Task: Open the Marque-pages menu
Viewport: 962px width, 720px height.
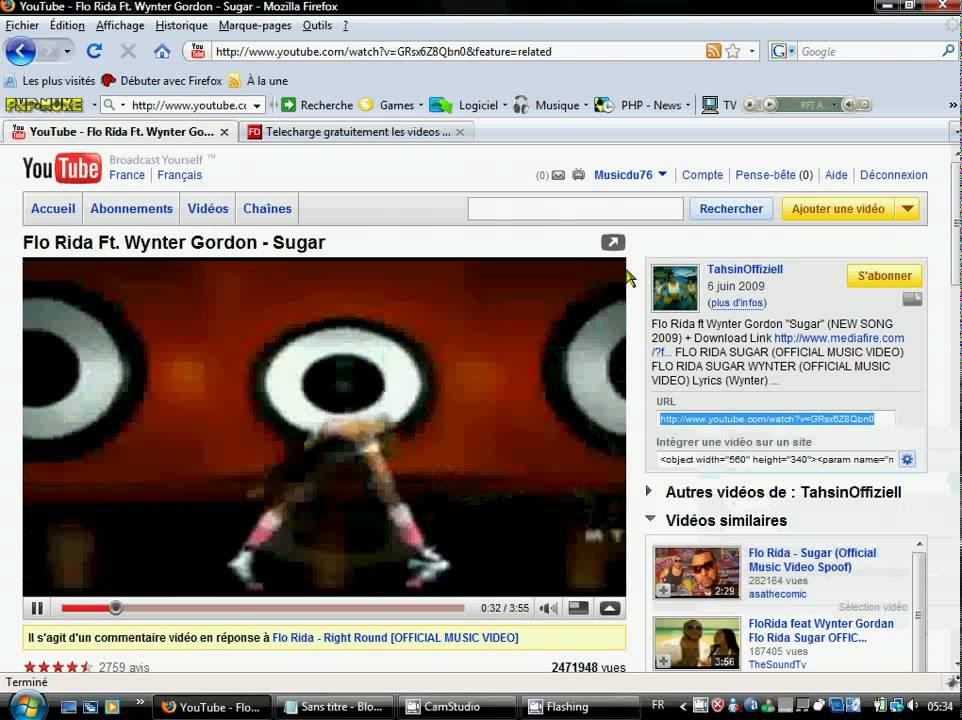Action: [x=255, y=25]
